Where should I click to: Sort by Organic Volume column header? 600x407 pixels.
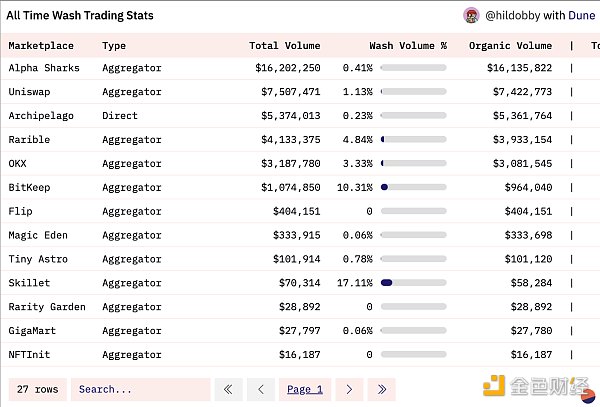pyautogui.click(x=510, y=45)
